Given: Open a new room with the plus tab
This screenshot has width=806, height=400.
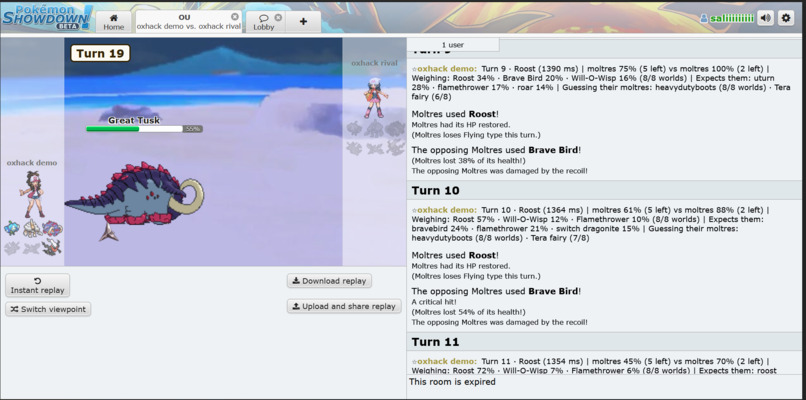Looking at the screenshot, I should point(303,22).
